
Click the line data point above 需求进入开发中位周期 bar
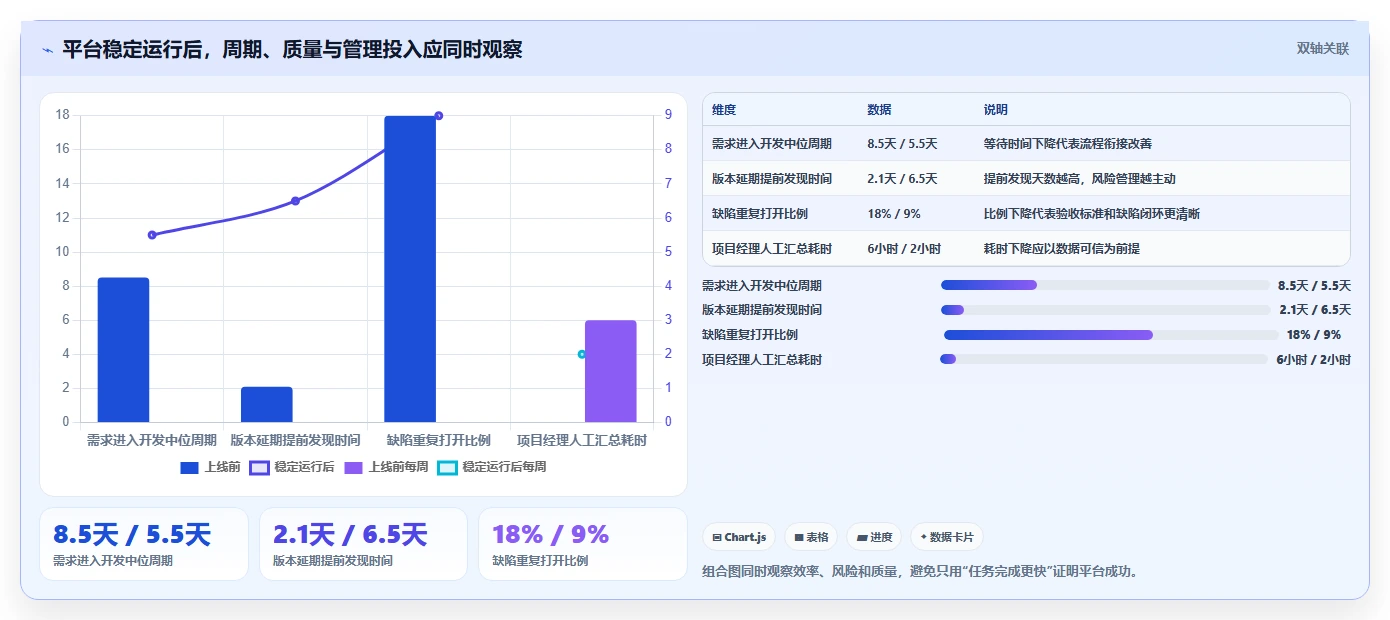coord(152,235)
